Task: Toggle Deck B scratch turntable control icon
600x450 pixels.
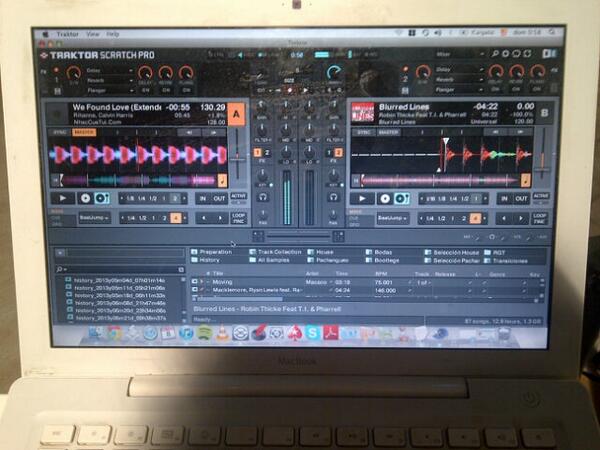Action: pos(401,198)
